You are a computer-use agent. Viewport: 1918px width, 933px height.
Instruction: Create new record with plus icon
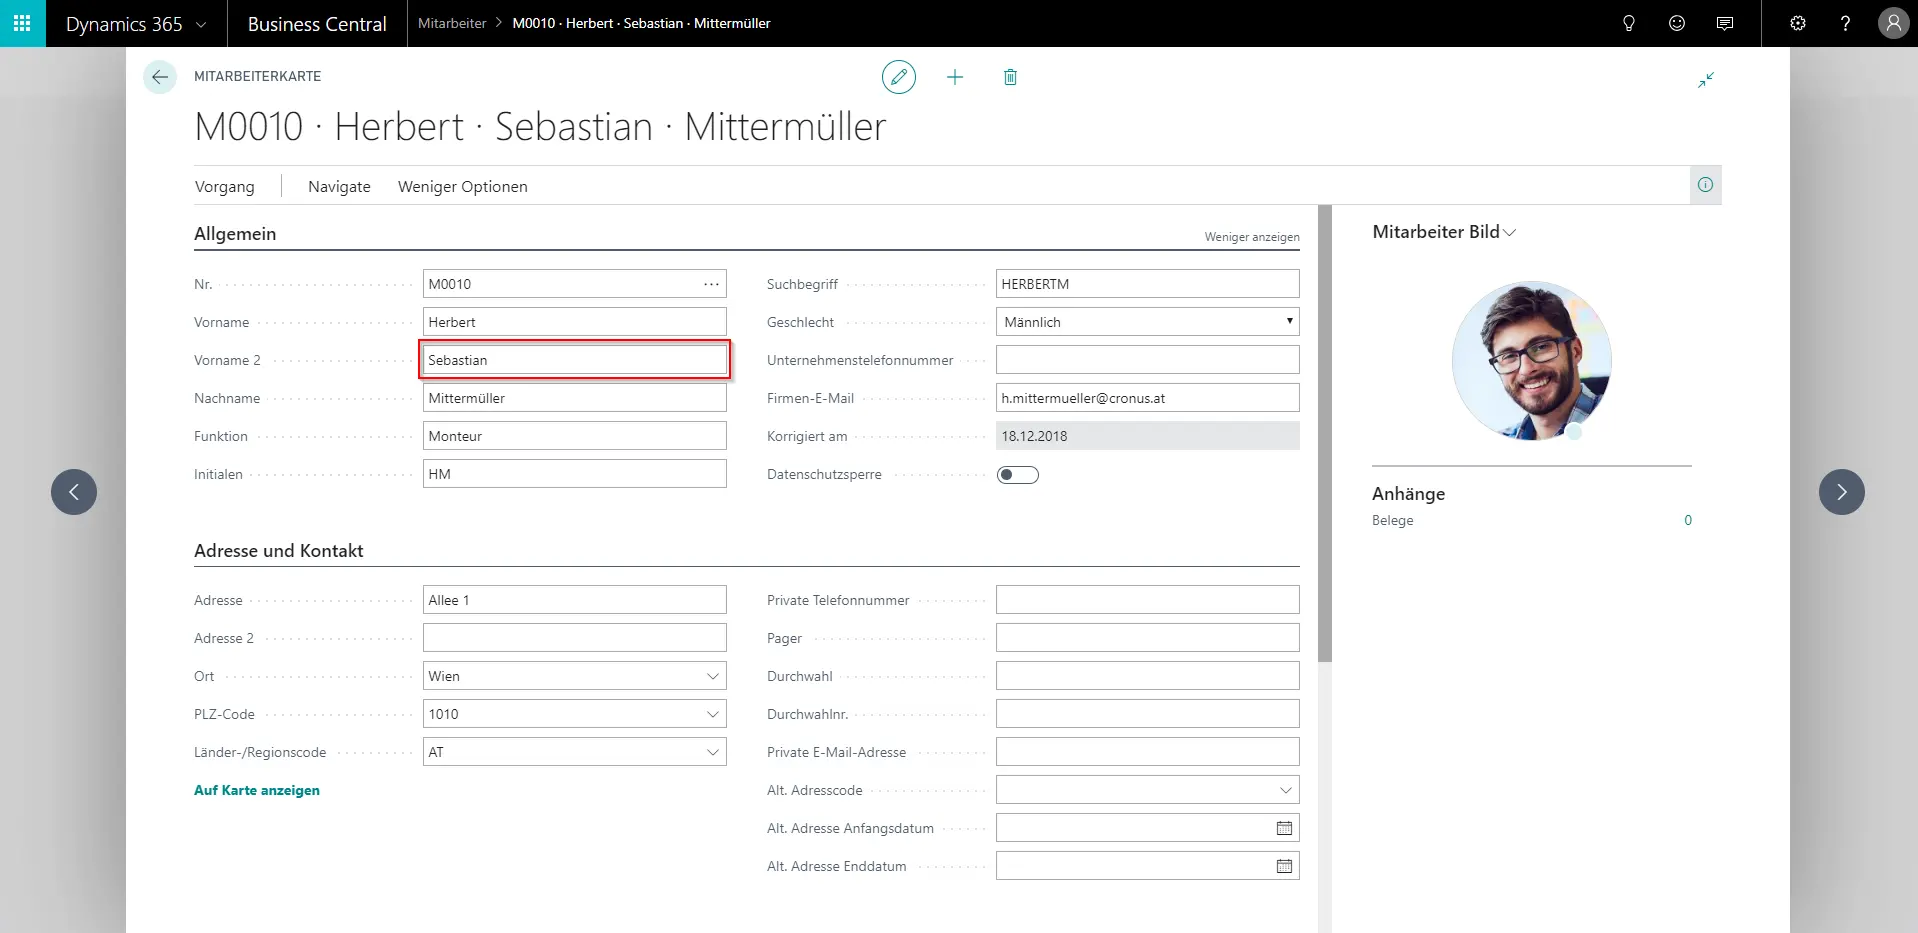pyautogui.click(x=955, y=77)
